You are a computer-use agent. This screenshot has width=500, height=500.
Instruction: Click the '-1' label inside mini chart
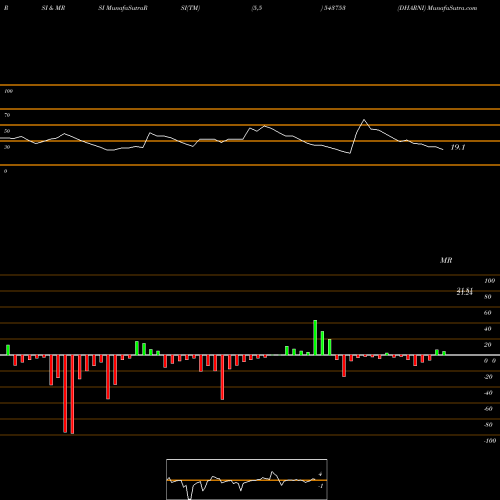click(x=321, y=486)
